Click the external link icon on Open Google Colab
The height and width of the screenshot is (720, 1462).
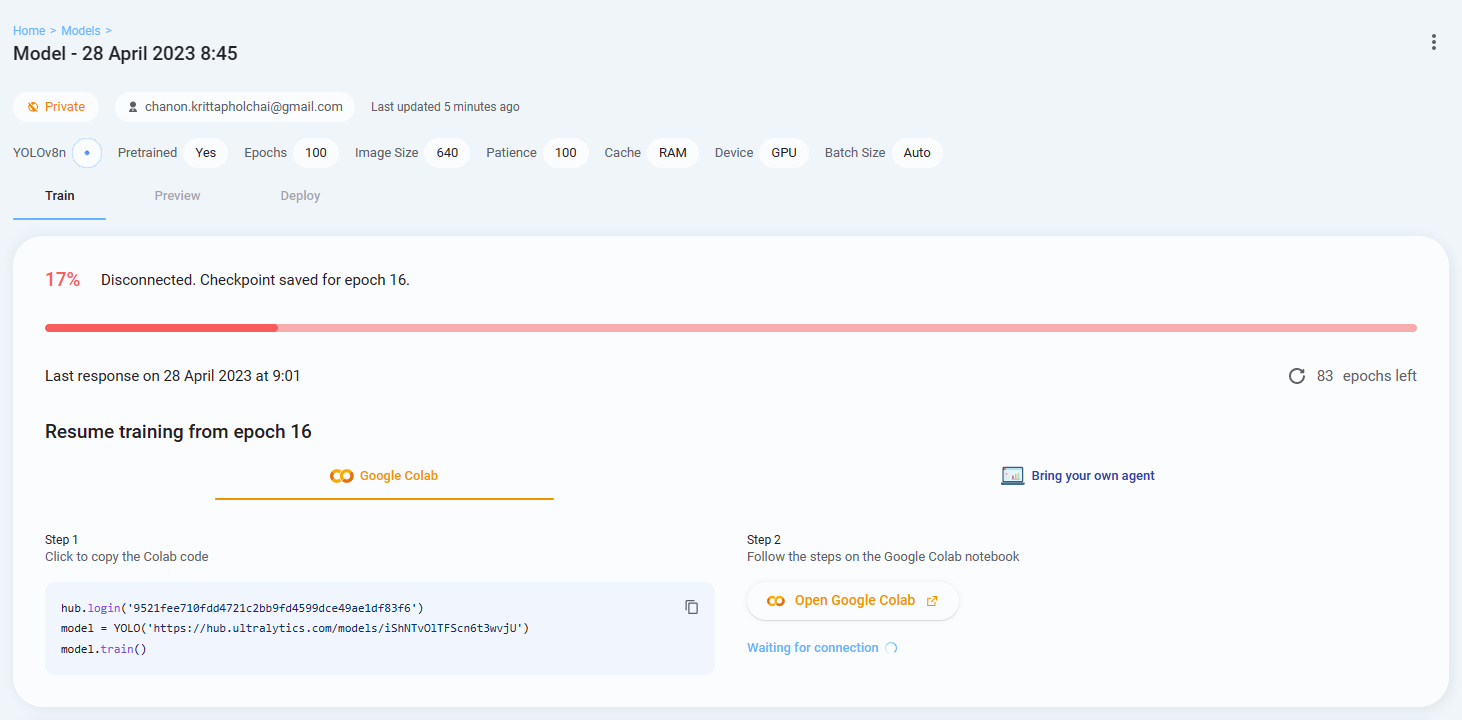click(932, 600)
